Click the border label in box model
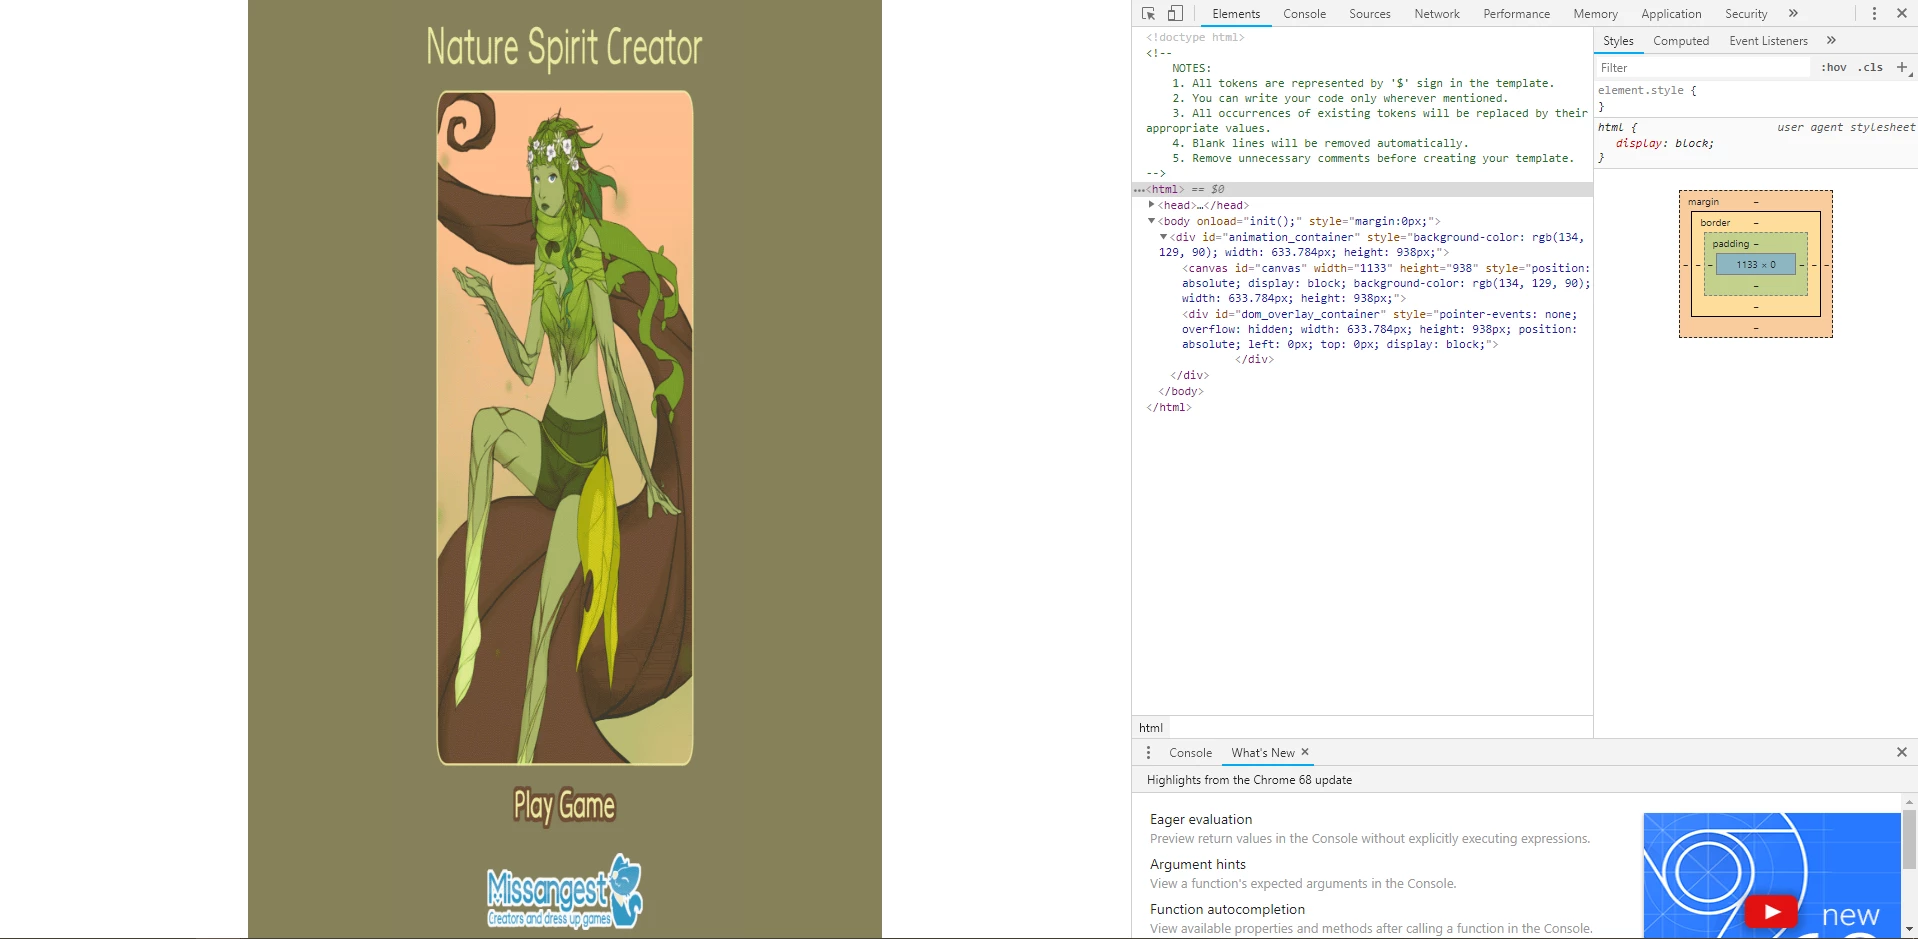Viewport: 1918px width, 939px height. (1715, 223)
